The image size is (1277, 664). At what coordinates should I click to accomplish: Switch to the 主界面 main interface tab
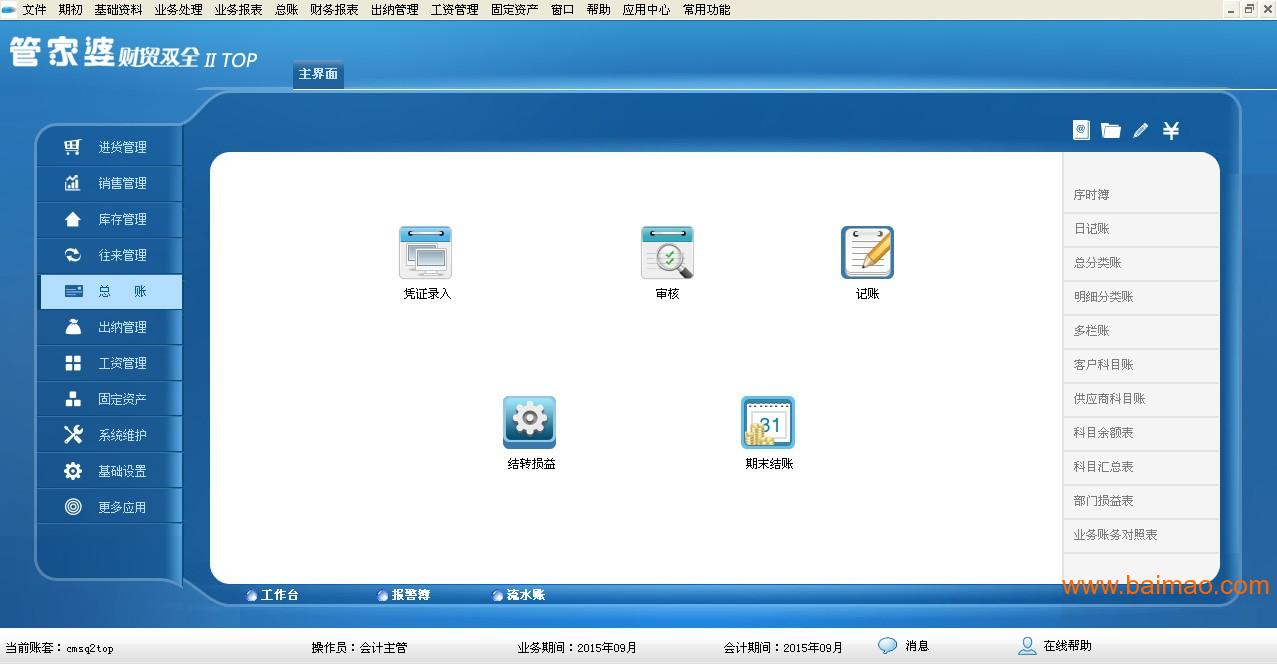coord(317,74)
